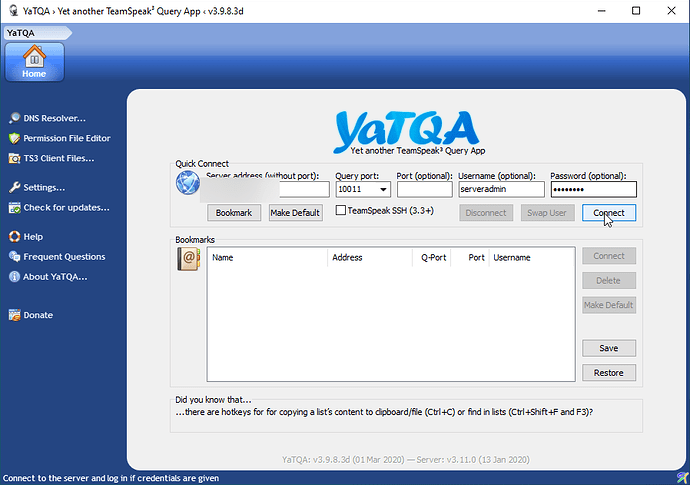The height and width of the screenshot is (485, 690).
Task: Click the Bookmark button
Action: click(235, 213)
